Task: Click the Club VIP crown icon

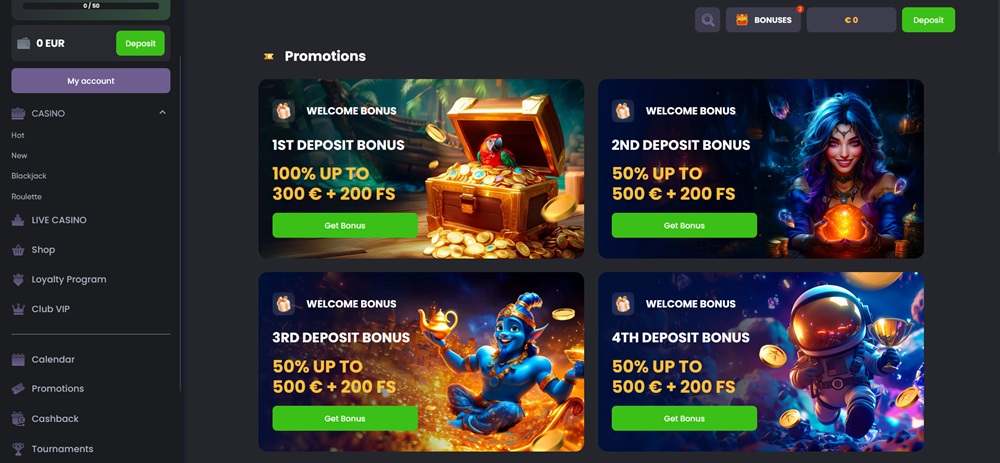Action: 18,309
